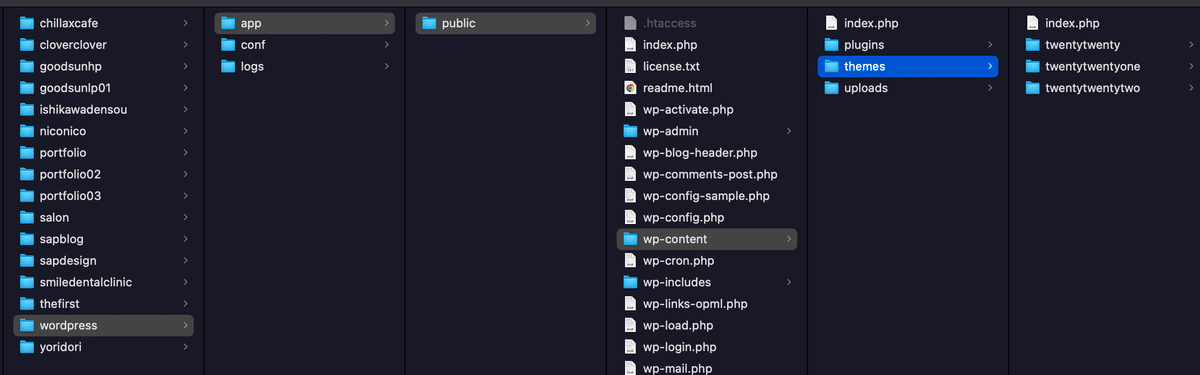Click the ishikawadensou folder icon

[27, 109]
